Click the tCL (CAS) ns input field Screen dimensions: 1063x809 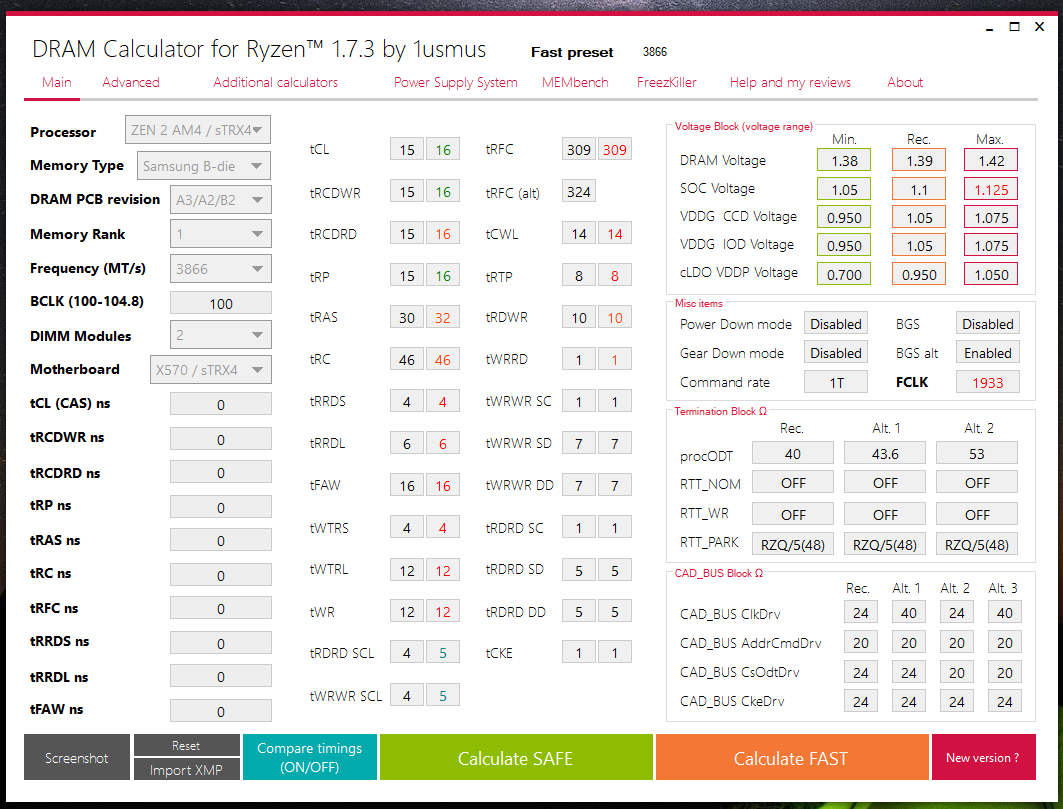coord(220,404)
